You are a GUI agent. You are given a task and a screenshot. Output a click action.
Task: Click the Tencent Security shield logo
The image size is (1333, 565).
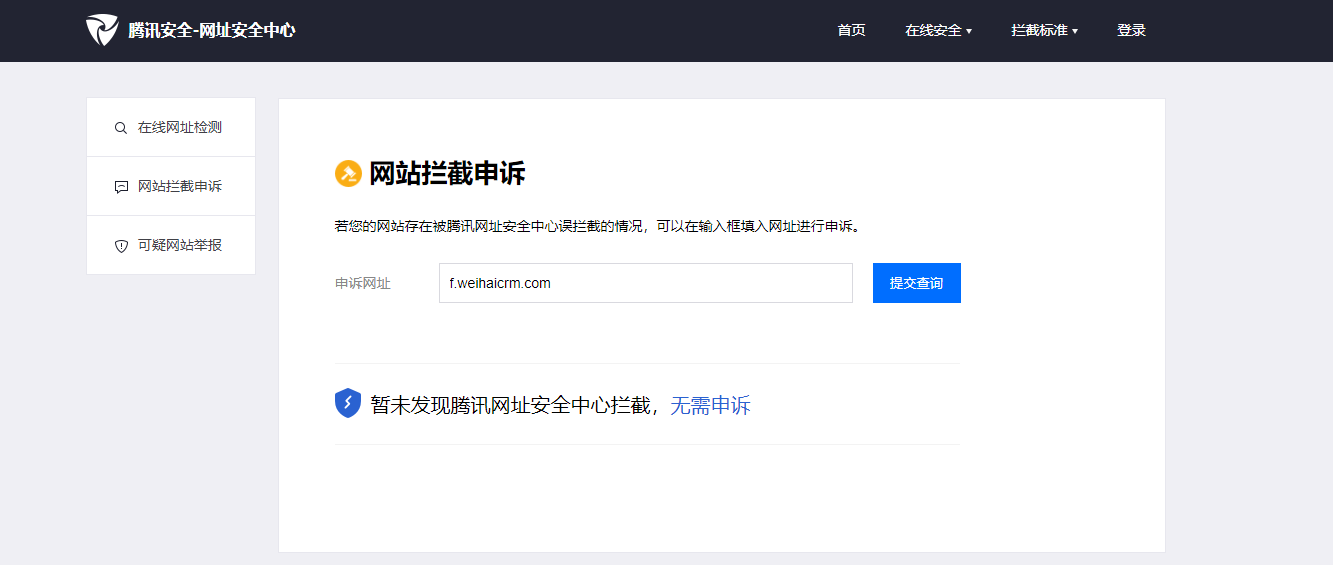point(102,30)
